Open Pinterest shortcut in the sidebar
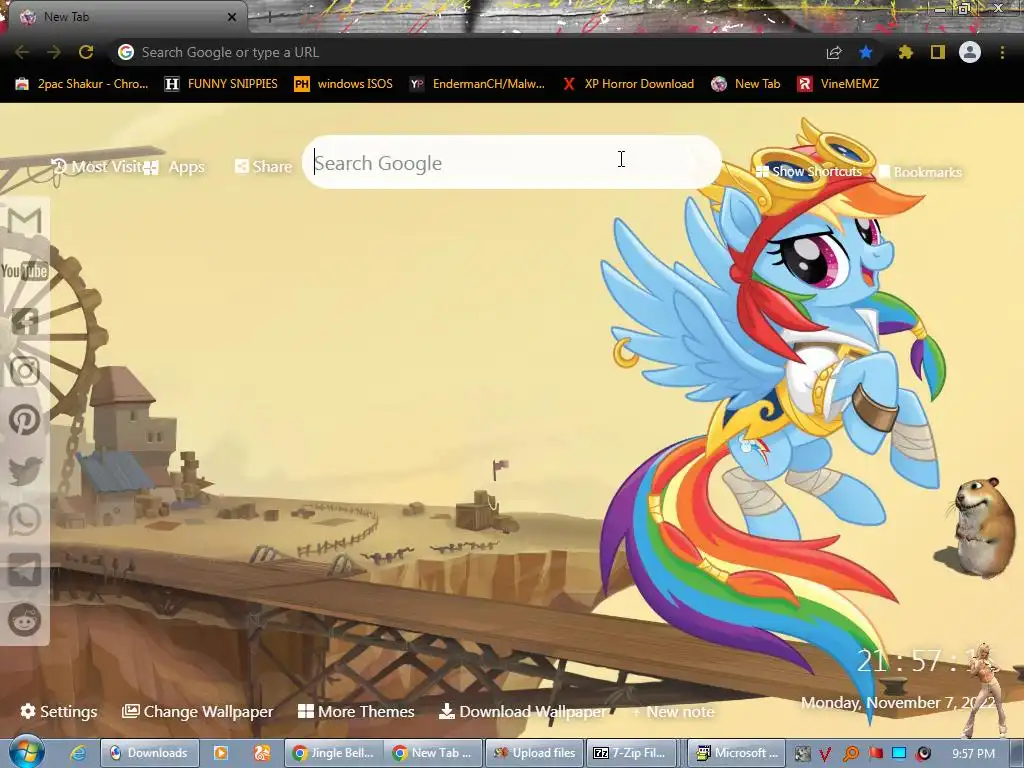 25,421
